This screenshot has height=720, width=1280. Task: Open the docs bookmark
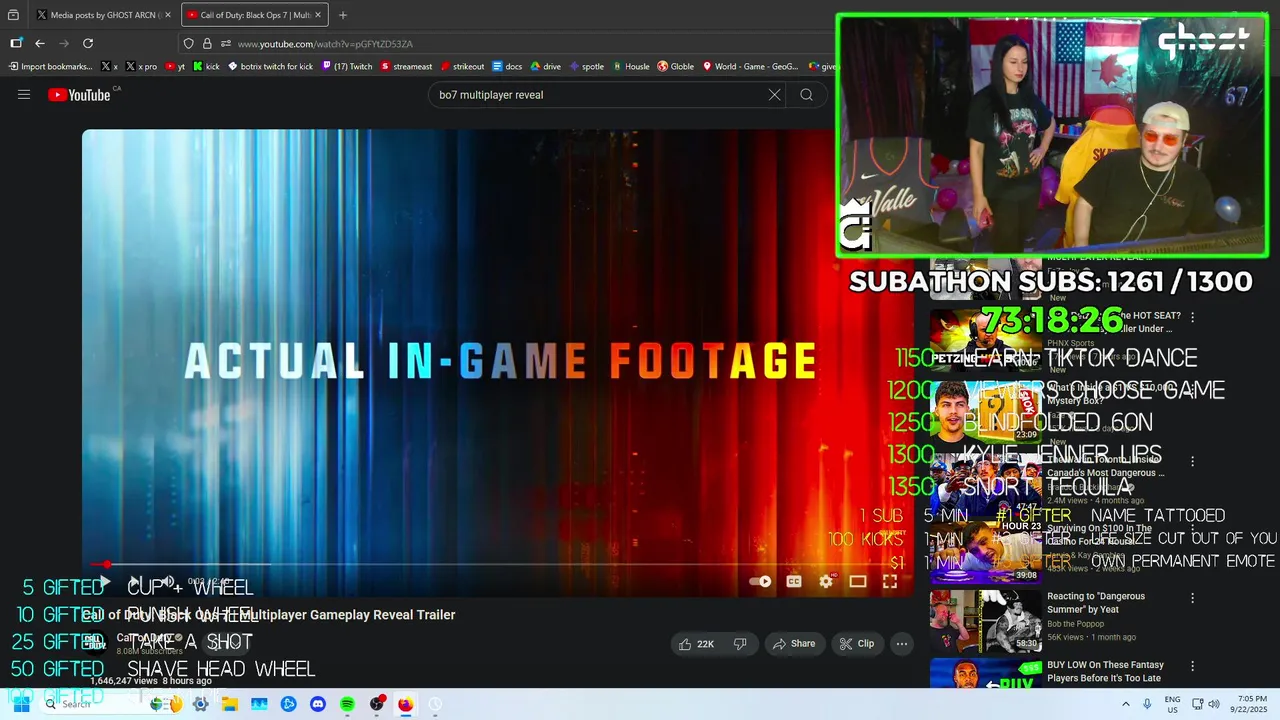pos(507,67)
